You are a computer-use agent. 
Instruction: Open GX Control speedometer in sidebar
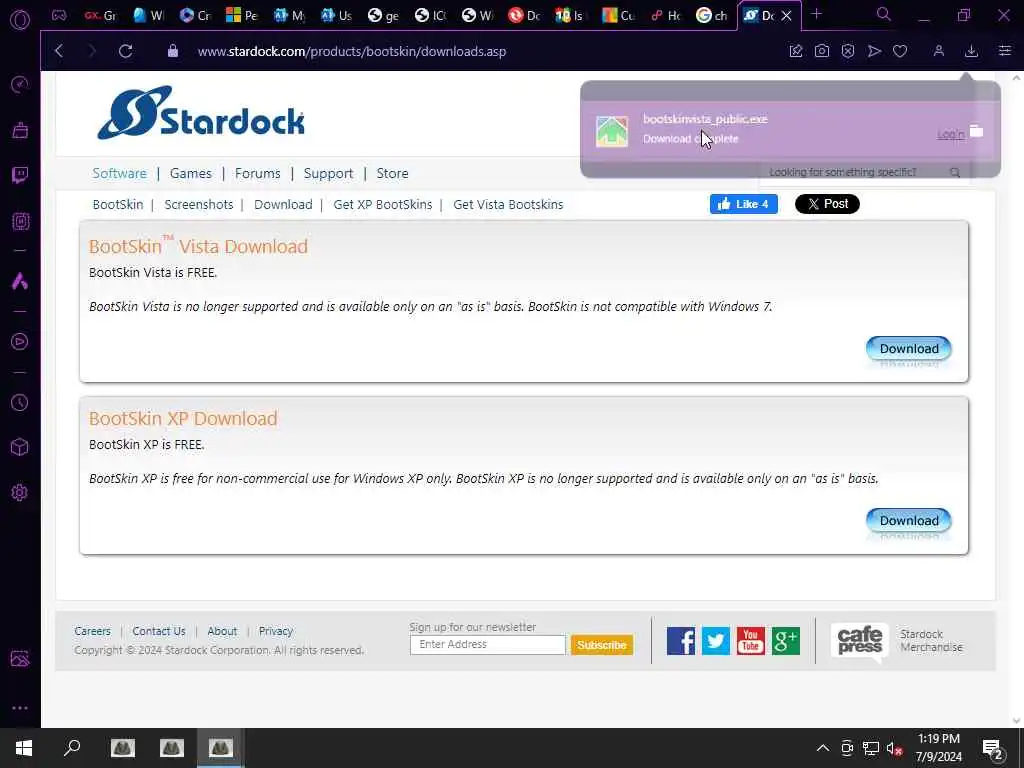tap(20, 84)
